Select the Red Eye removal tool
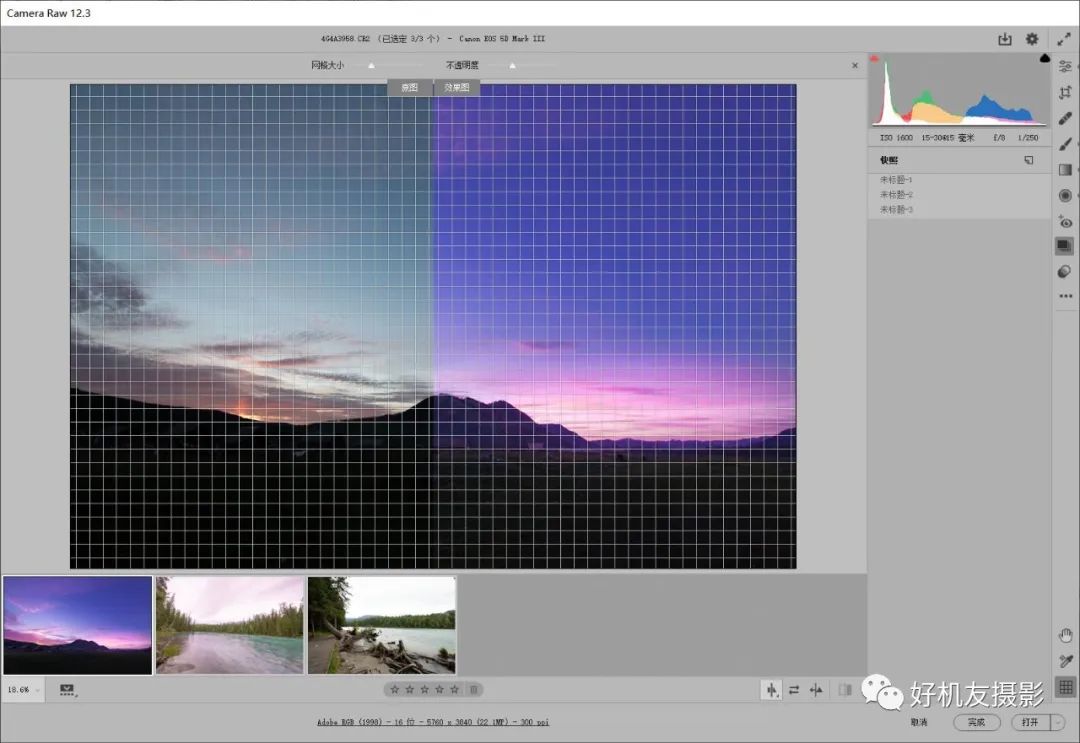The width and height of the screenshot is (1080, 743). coord(1065,222)
